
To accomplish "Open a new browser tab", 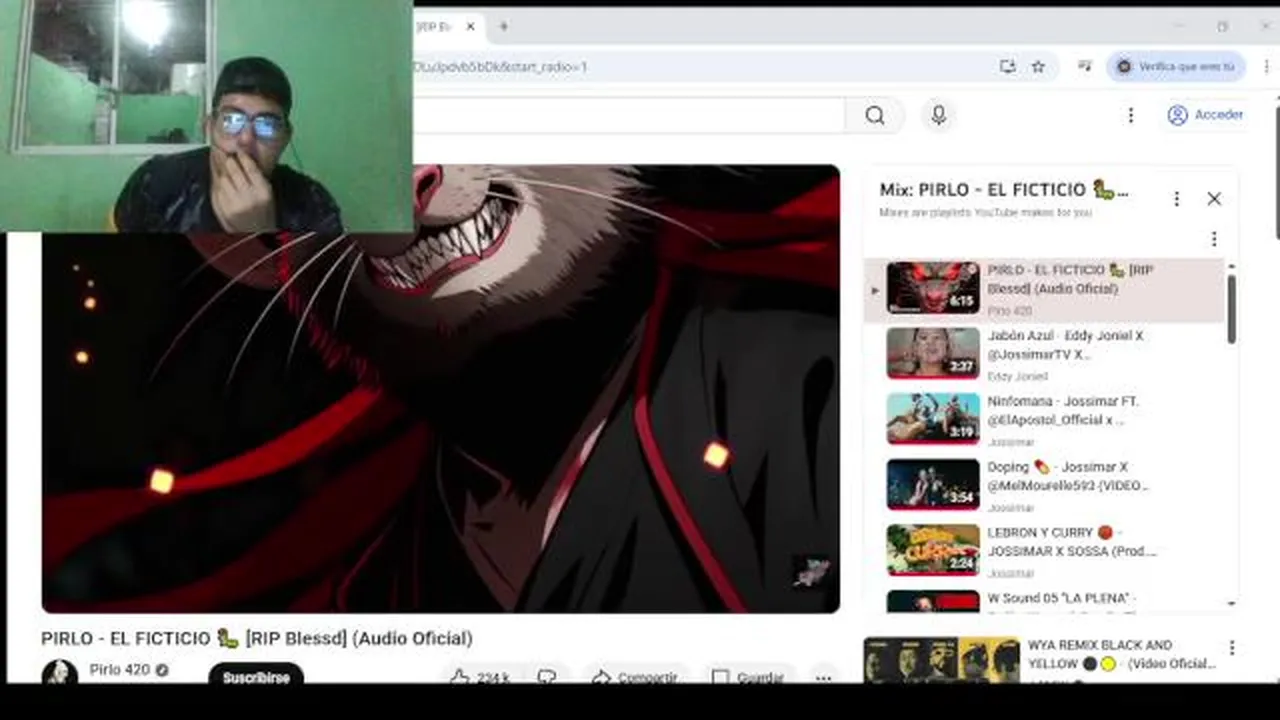I will coord(503,27).
